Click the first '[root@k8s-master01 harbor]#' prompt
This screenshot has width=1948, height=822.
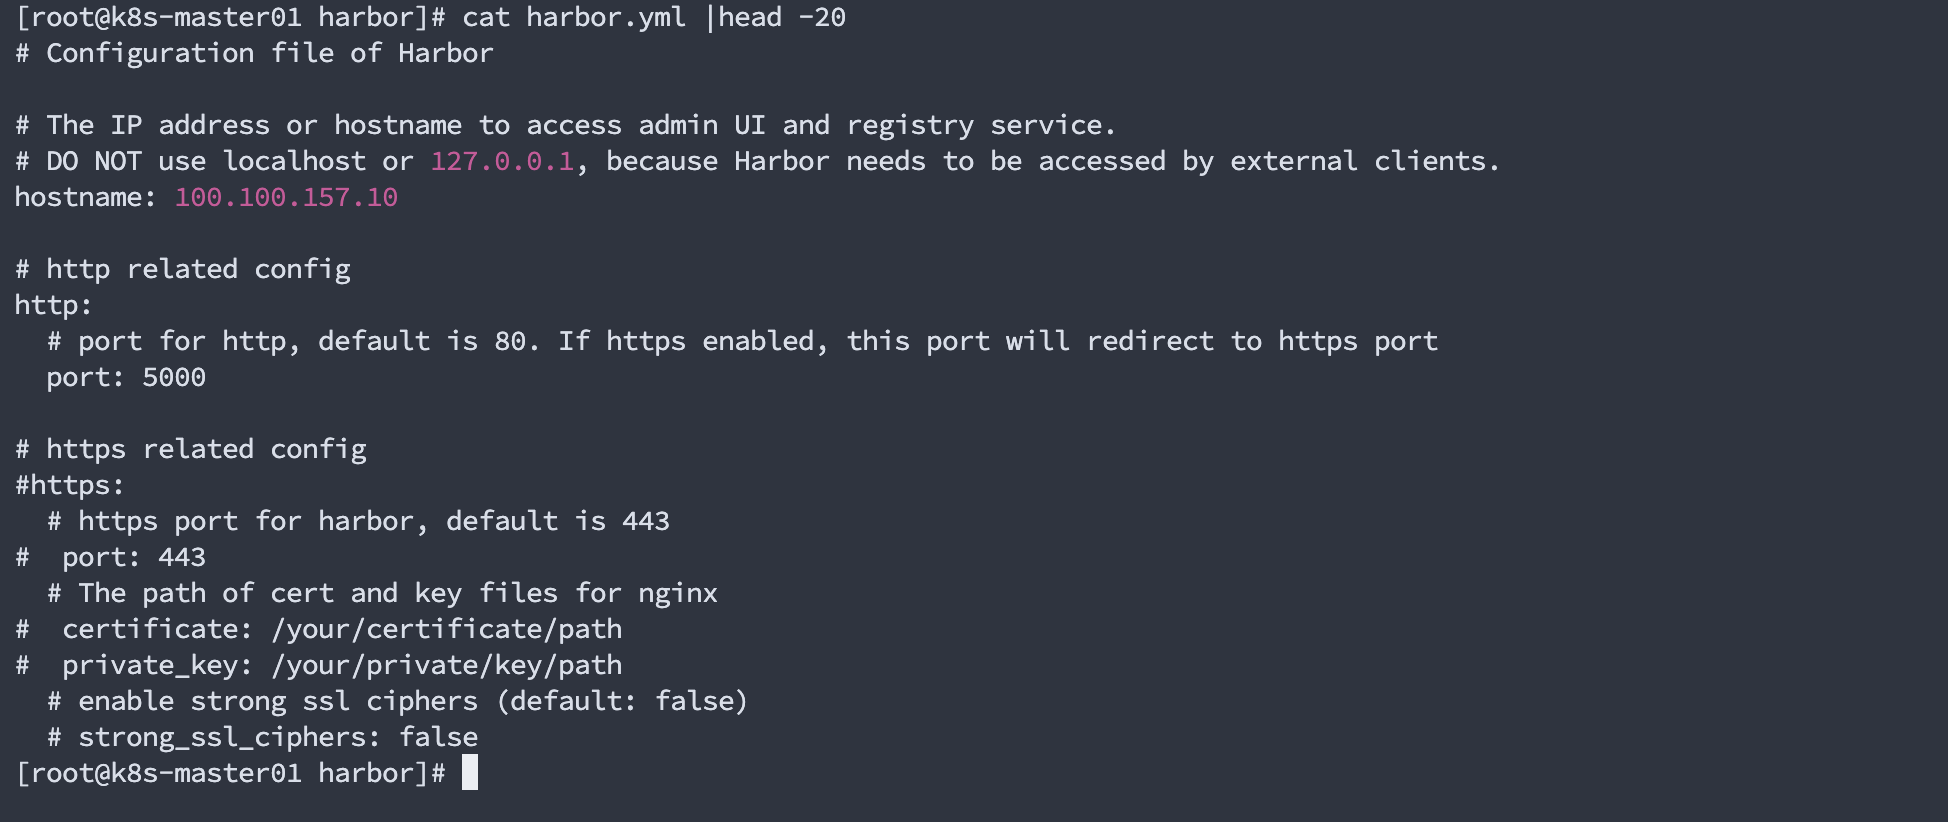click(x=231, y=17)
